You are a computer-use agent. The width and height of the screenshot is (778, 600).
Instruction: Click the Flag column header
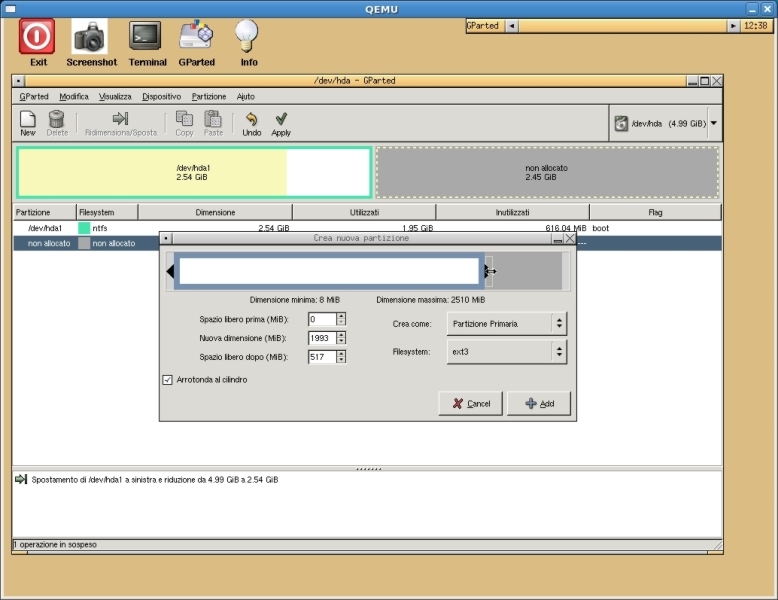(x=655, y=212)
